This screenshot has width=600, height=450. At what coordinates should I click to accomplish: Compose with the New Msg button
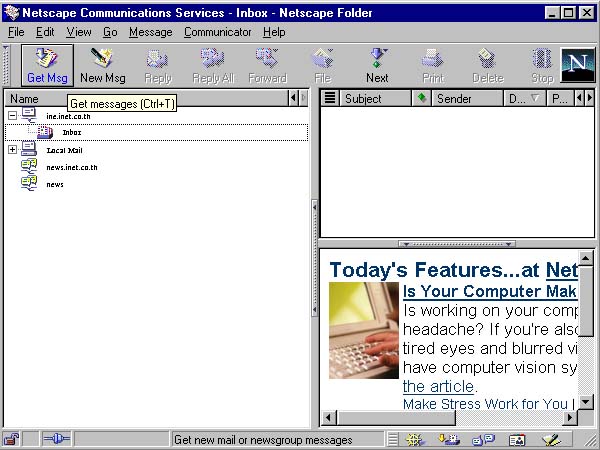[x=103, y=65]
